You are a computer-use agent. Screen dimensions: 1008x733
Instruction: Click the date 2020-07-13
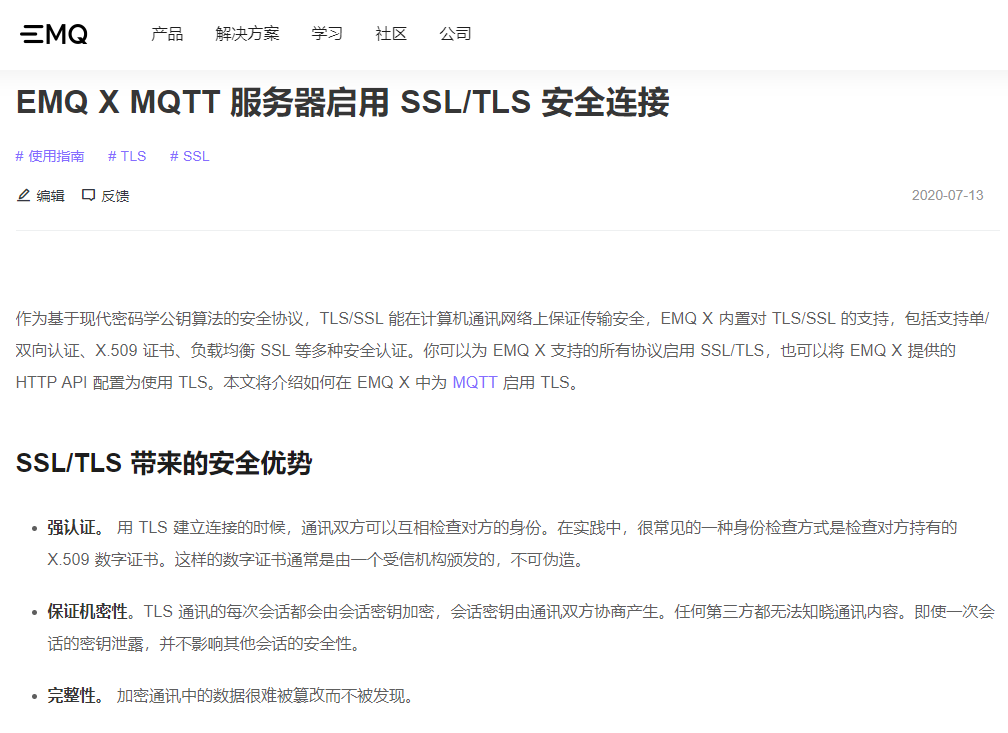[948, 195]
